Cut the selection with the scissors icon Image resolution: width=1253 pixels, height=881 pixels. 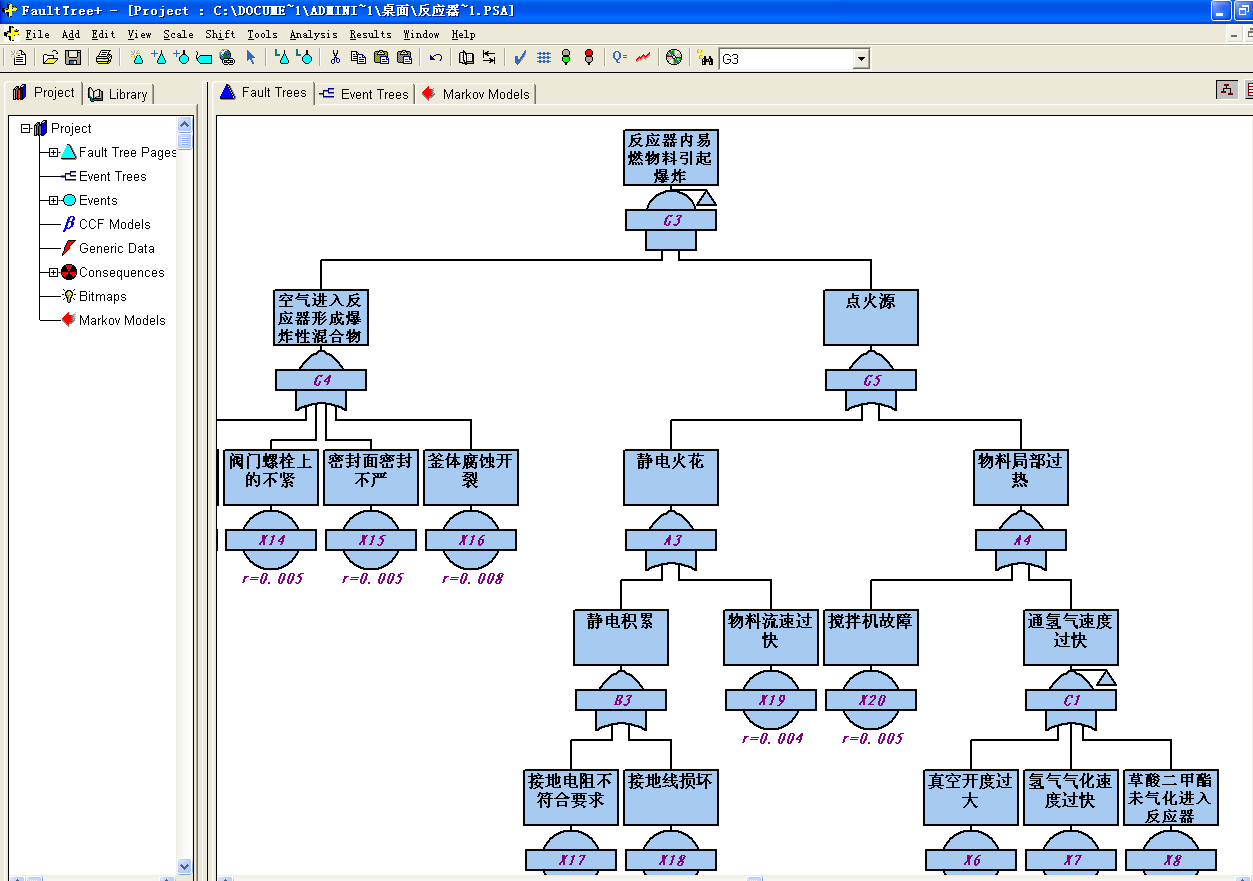coord(335,58)
